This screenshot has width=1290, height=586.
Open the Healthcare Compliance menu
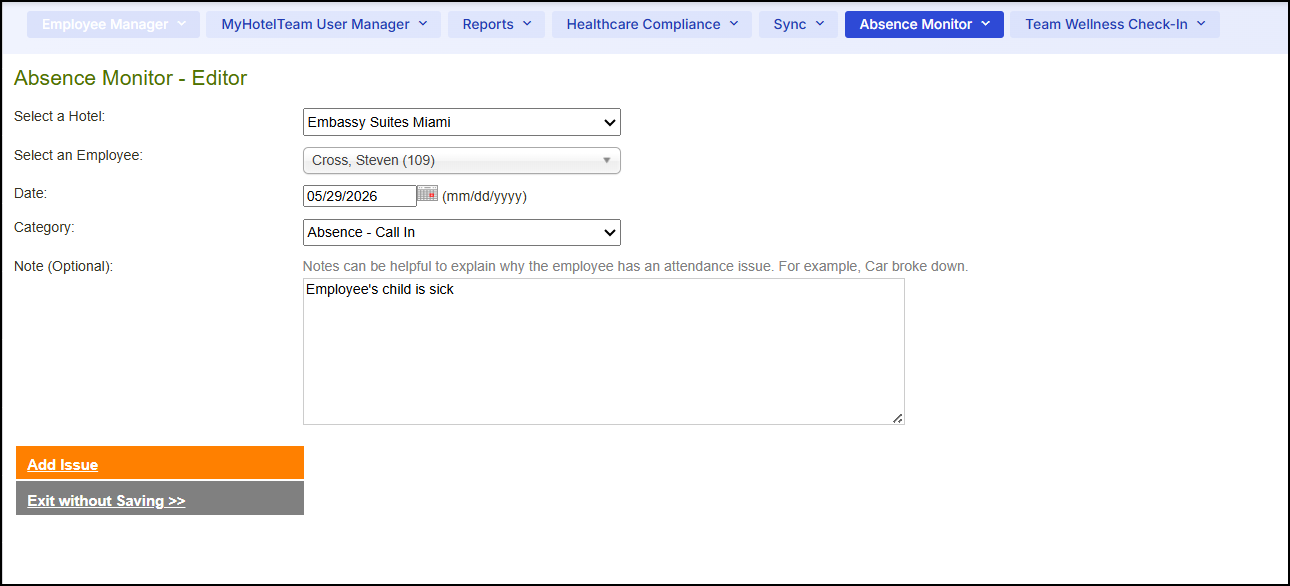point(652,24)
